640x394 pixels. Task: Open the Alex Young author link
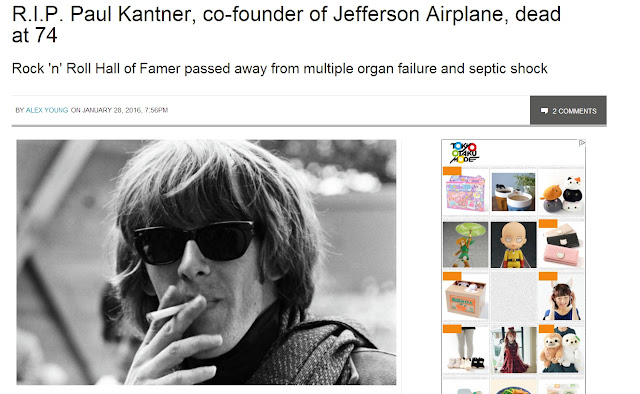point(47,110)
